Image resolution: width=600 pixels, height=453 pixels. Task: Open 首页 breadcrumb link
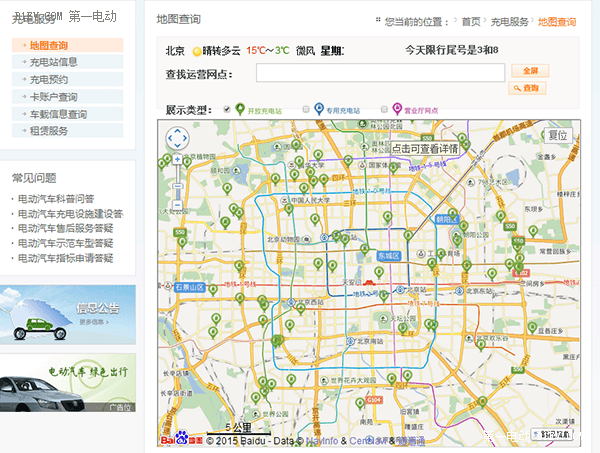[x=471, y=22]
